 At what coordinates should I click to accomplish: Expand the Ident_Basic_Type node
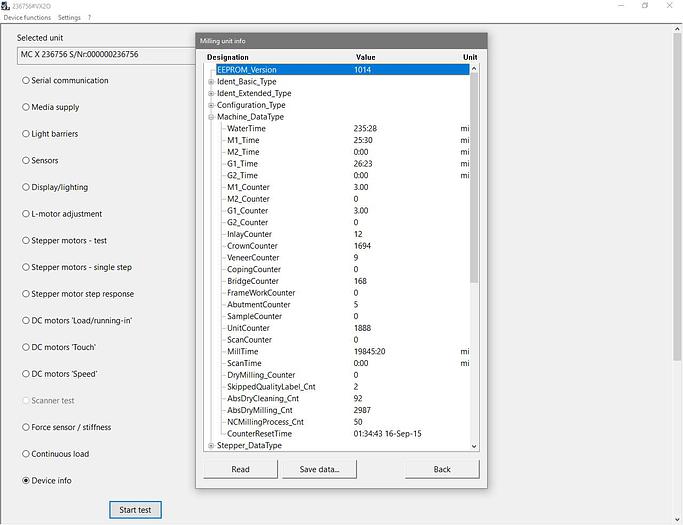point(211,82)
